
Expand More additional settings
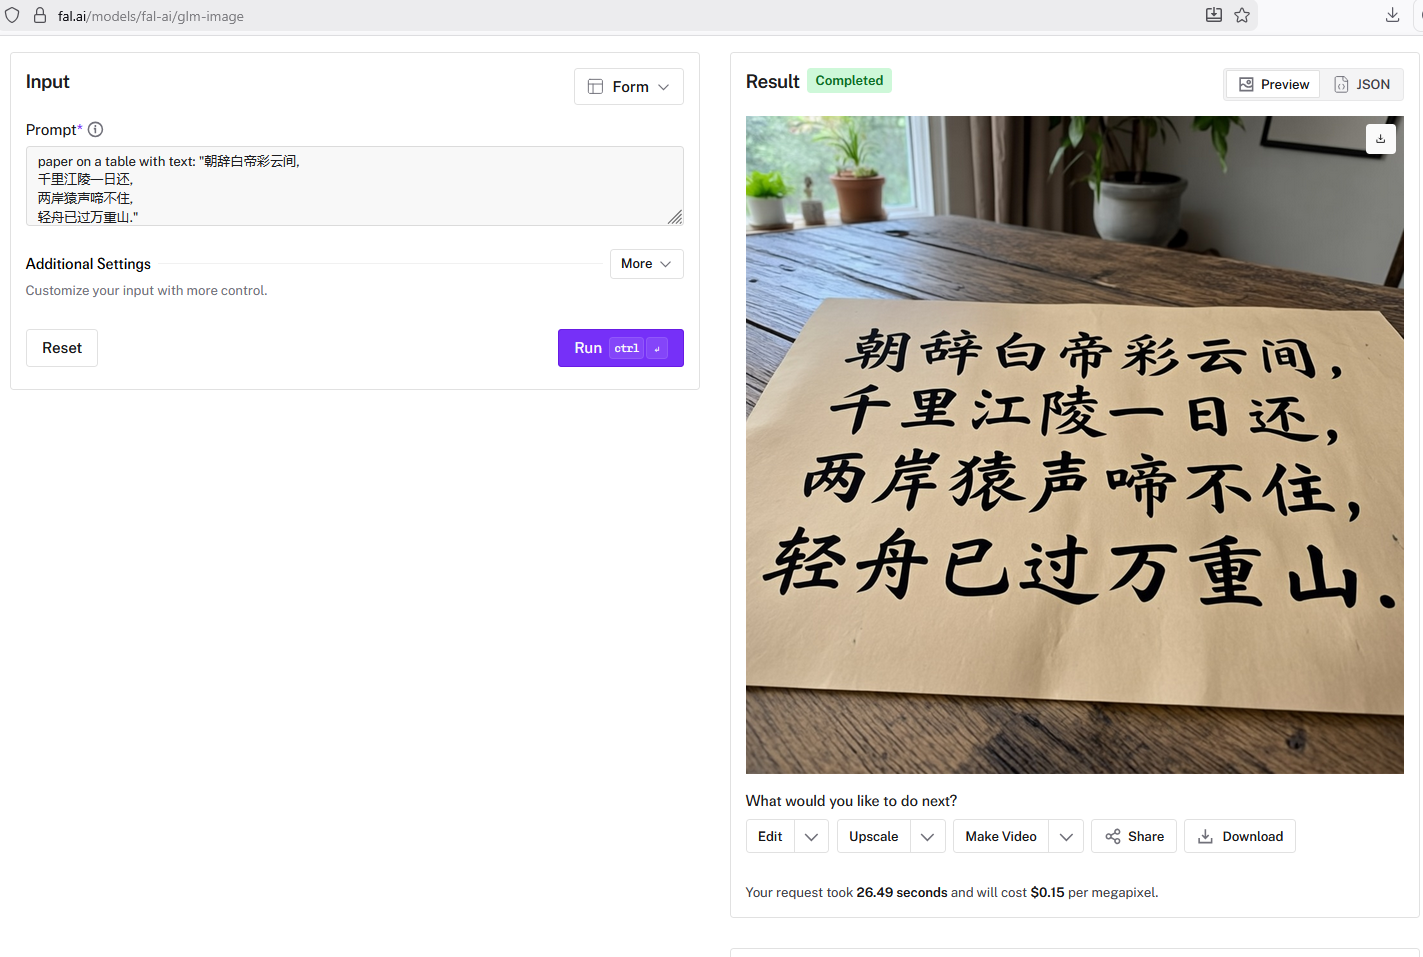(x=647, y=264)
